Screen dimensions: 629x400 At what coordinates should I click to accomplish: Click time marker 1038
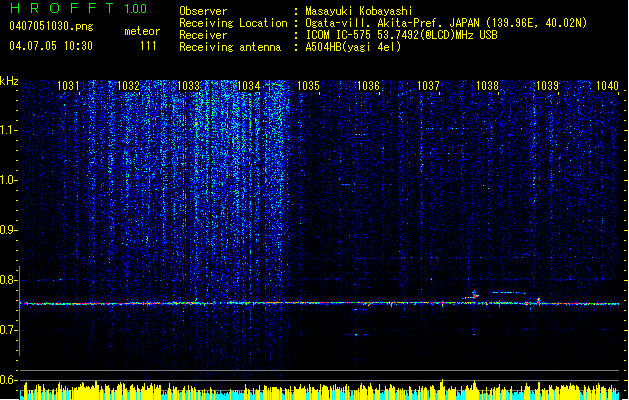click(x=487, y=86)
